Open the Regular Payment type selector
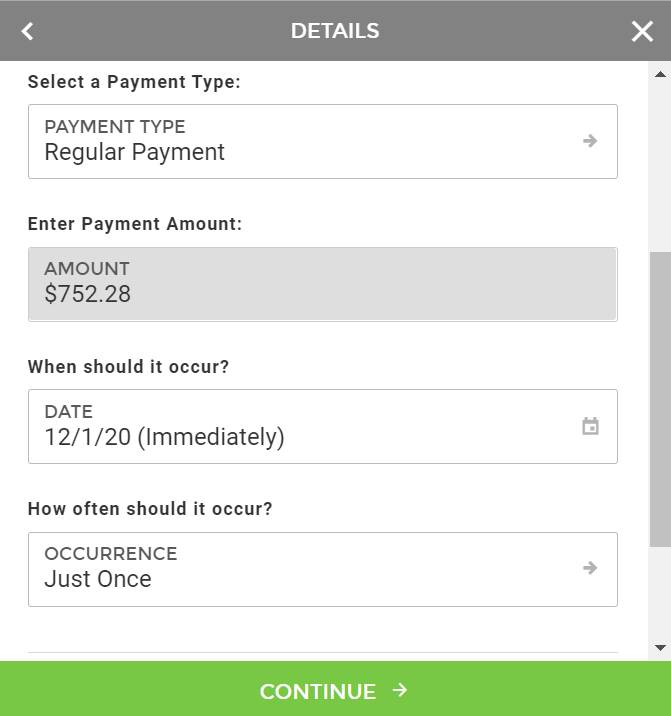Screen dimensions: 671x716 coord(323,142)
